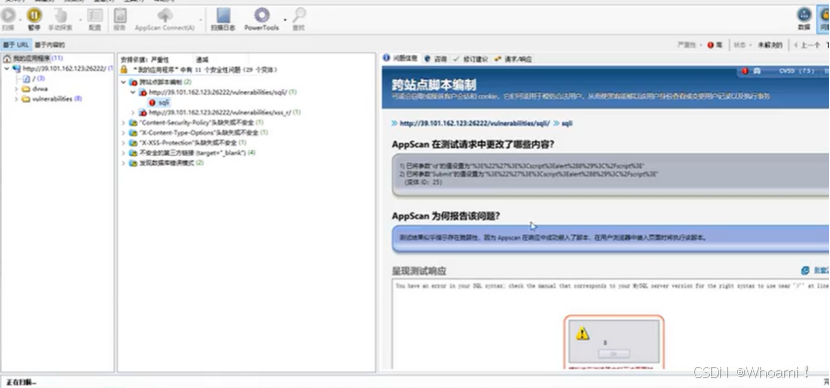Click the AppScan Connect cloud icon
Viewport: 830px width, 388px height.
[165, 15]
